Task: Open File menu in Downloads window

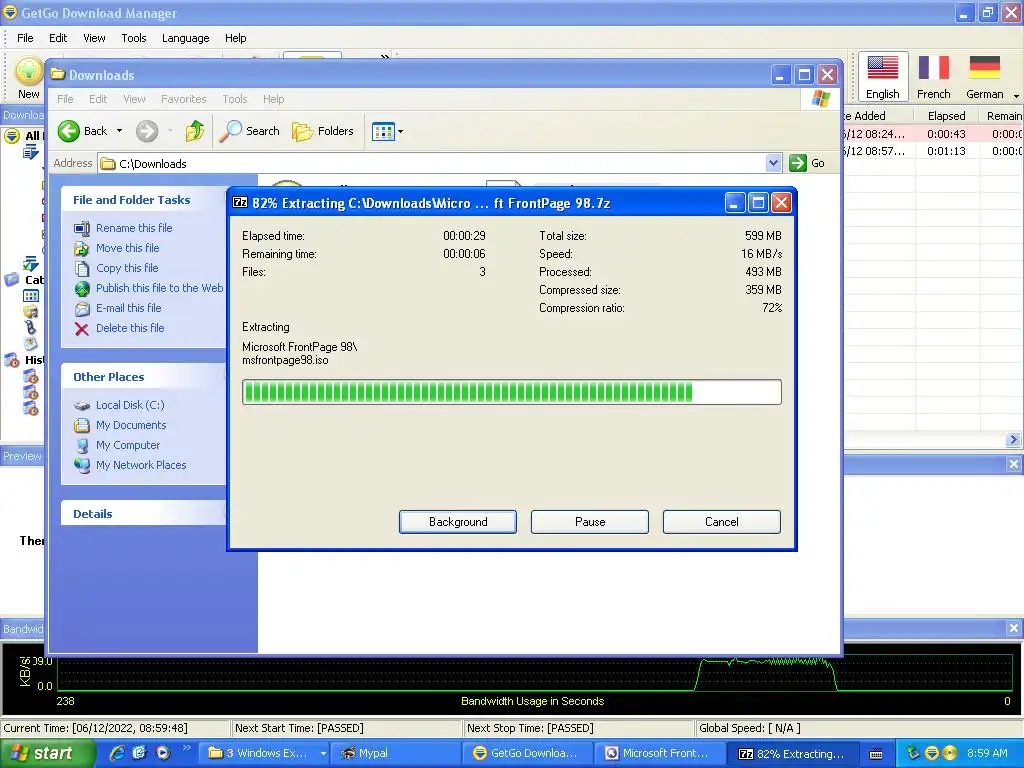Action: pyautogui.click(x=65, y=99)
